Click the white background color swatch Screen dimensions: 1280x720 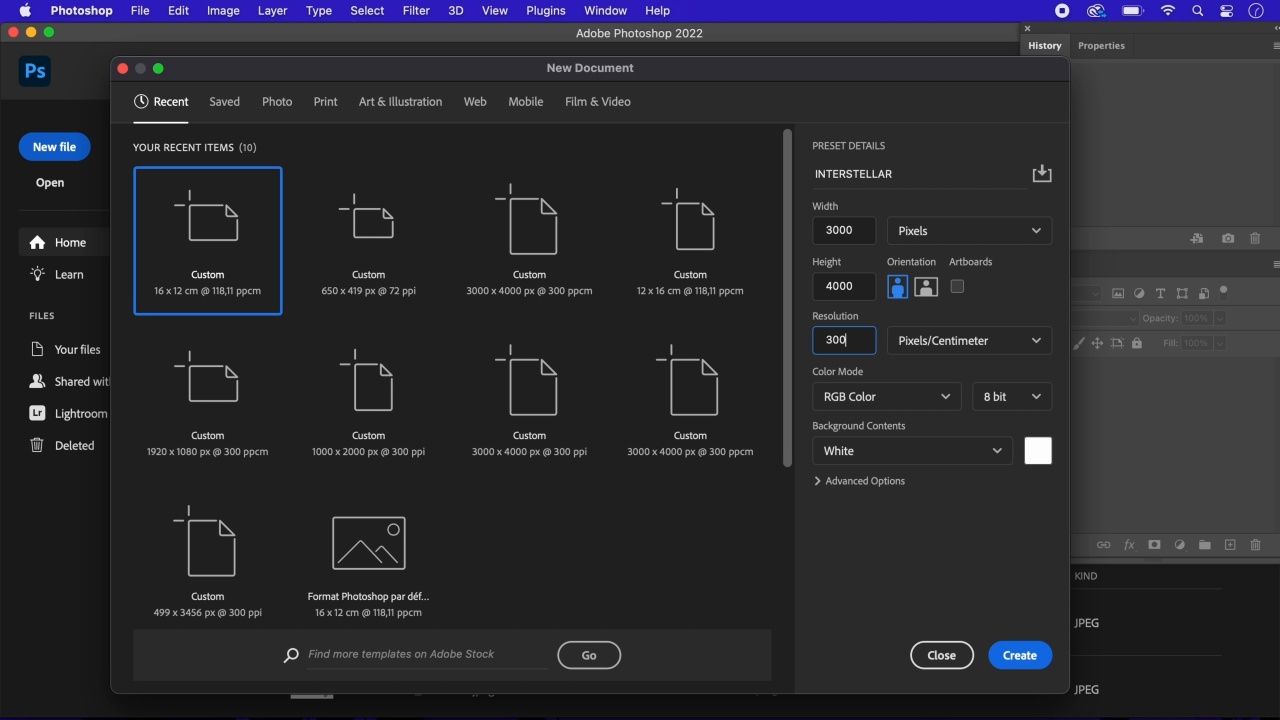(x=1038, y=451)
